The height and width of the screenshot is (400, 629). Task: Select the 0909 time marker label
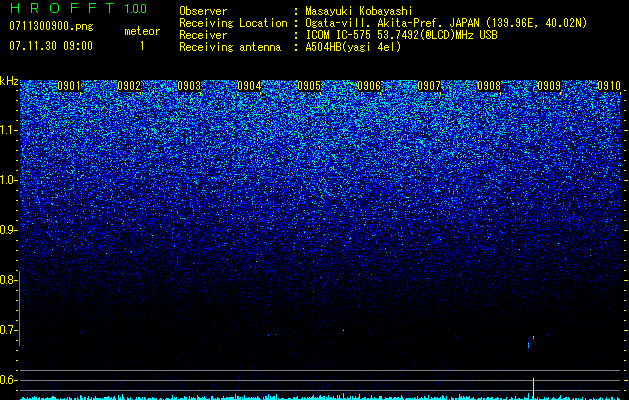tap(549, 86)
